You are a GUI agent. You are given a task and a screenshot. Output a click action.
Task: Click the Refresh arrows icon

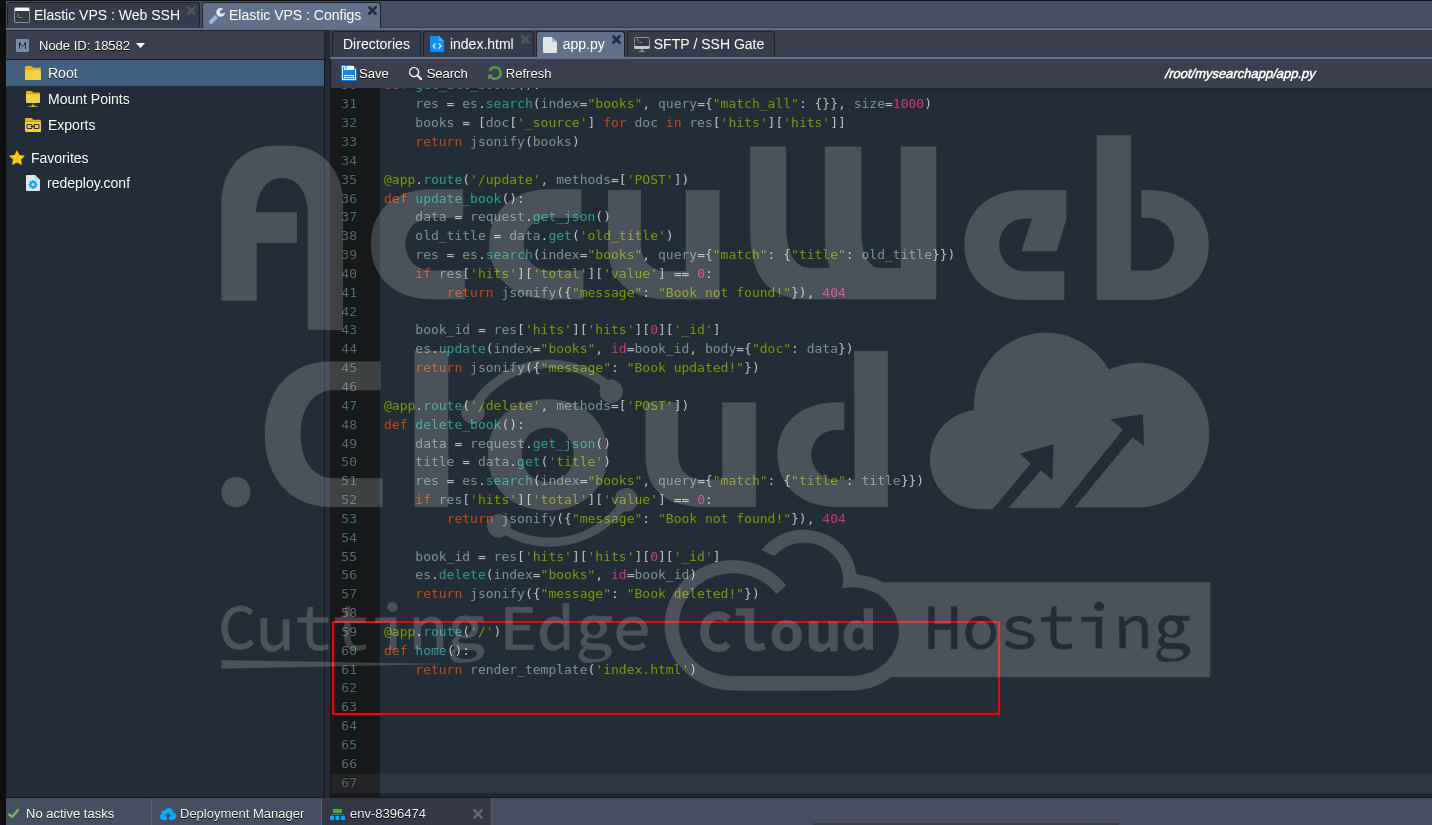click(x=495, y=73)
